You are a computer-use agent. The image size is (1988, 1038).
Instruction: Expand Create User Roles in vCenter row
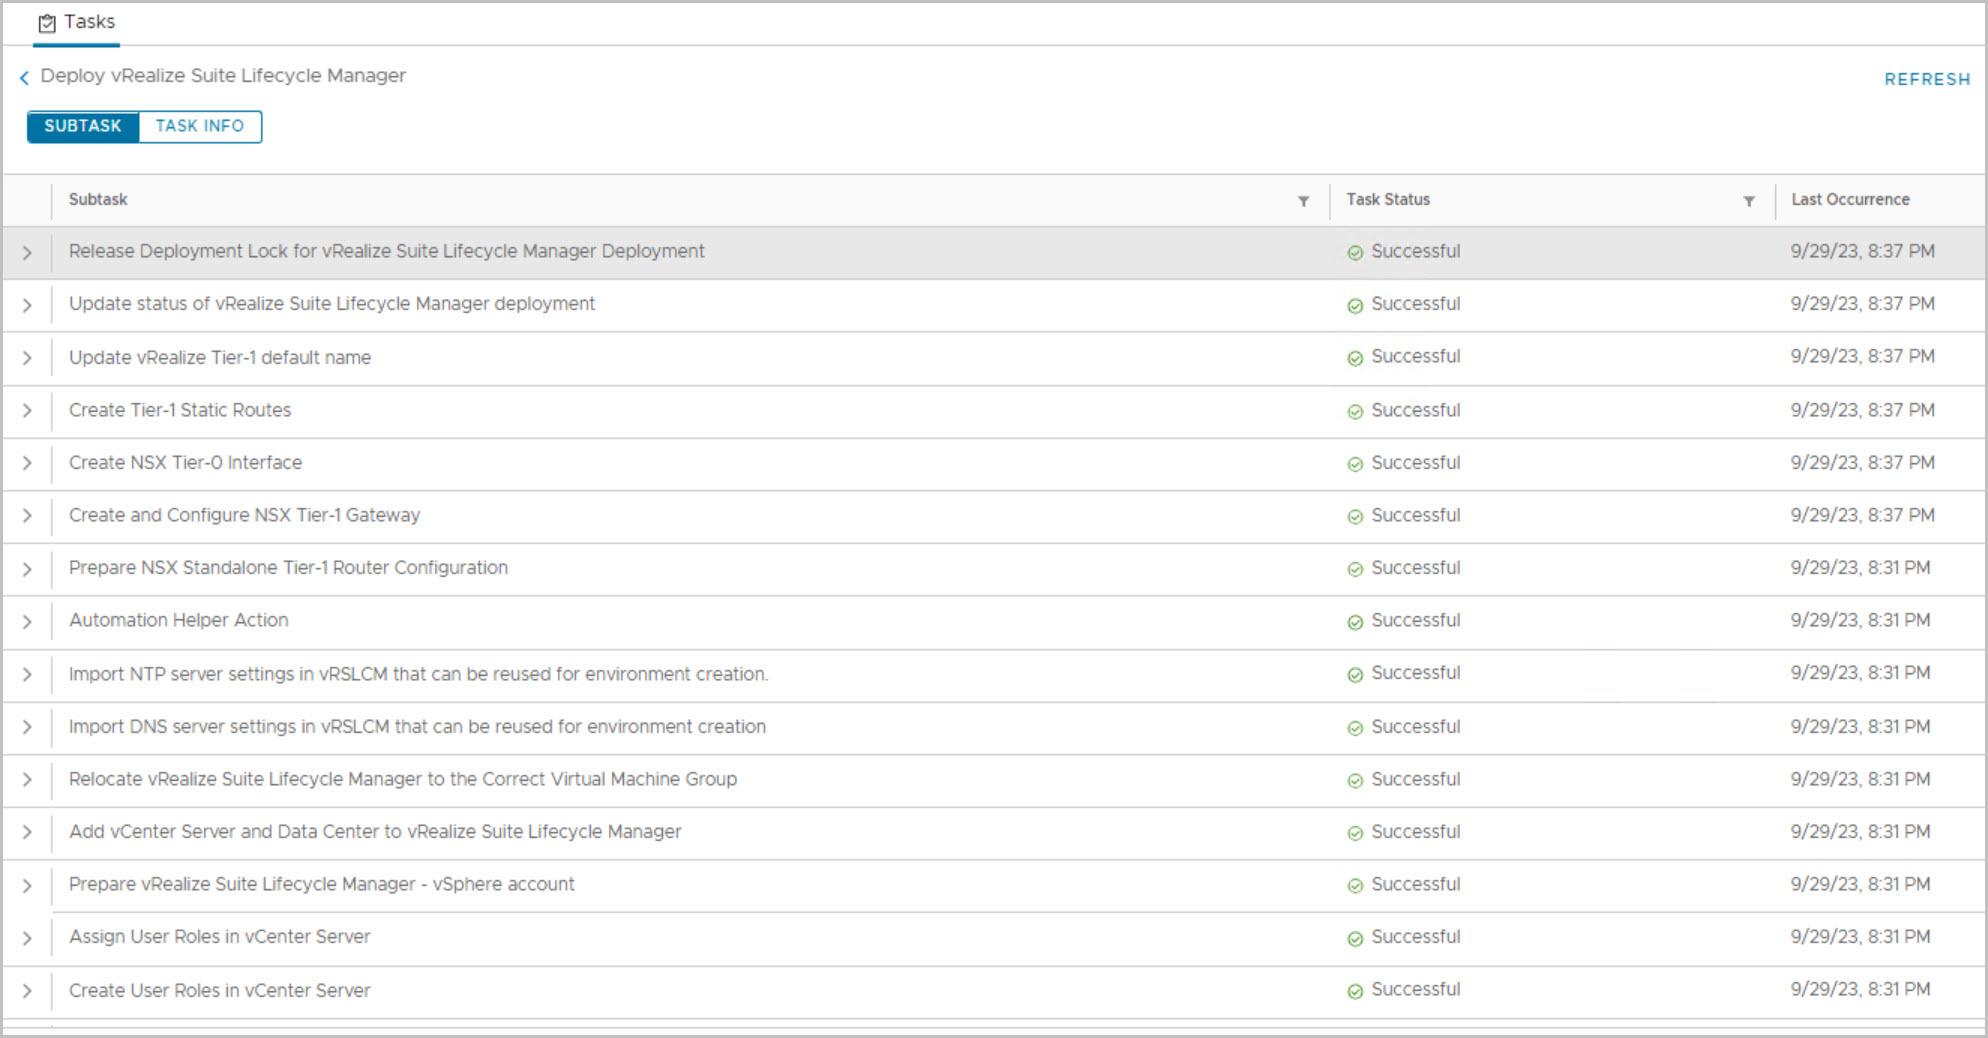pyautogui.click(x=27, y=991)
